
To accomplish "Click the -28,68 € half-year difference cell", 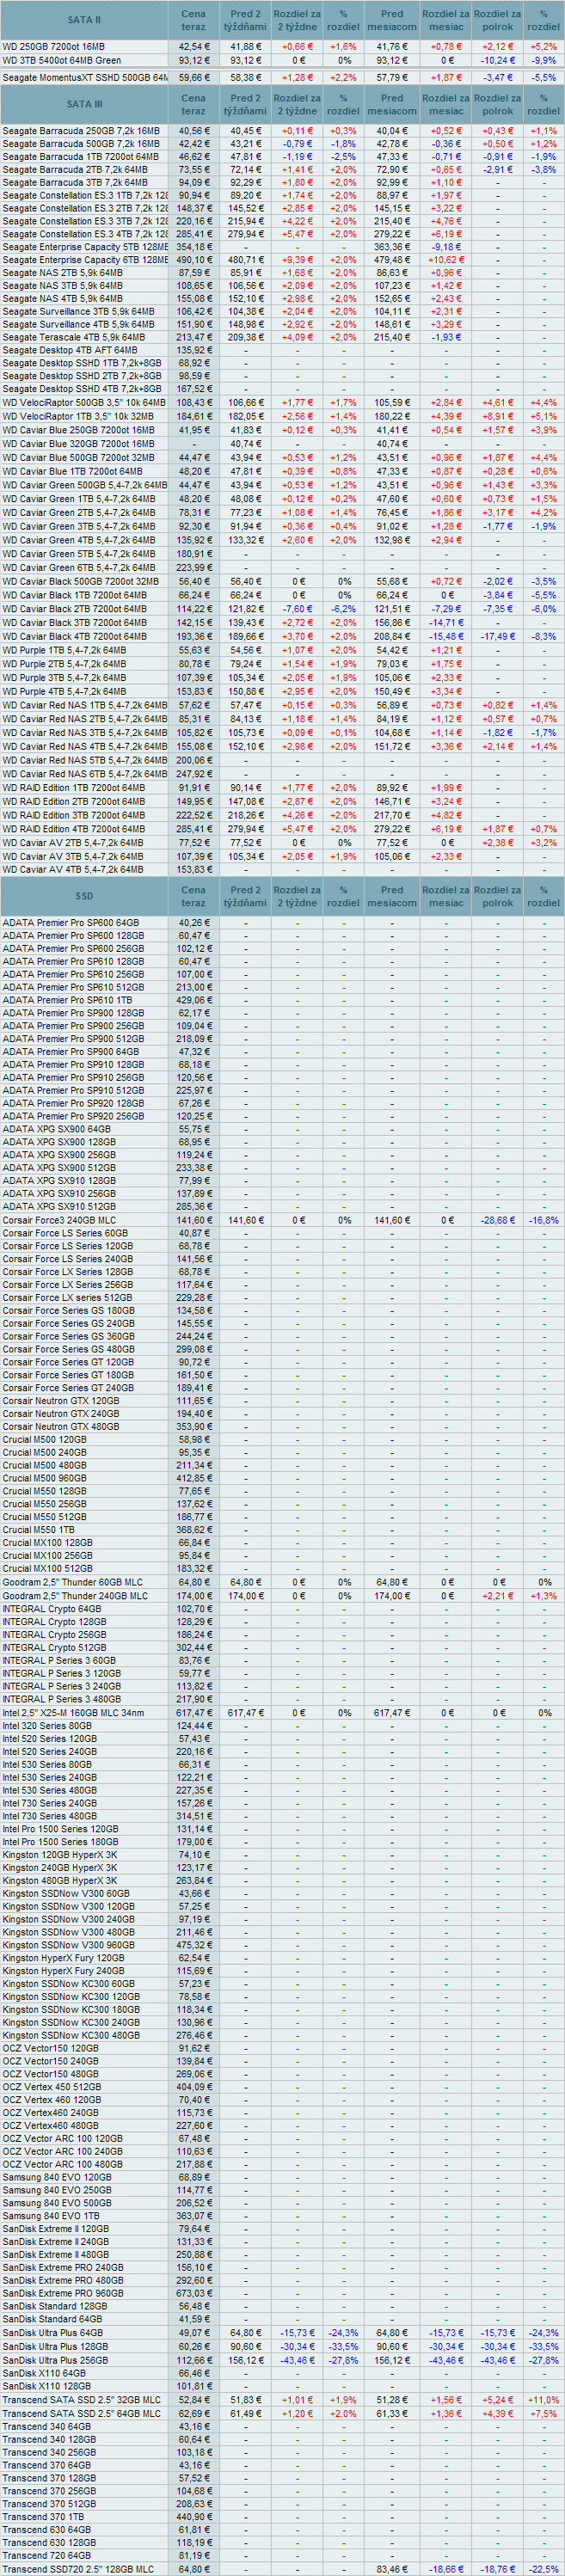I will tap(497, 1220).
